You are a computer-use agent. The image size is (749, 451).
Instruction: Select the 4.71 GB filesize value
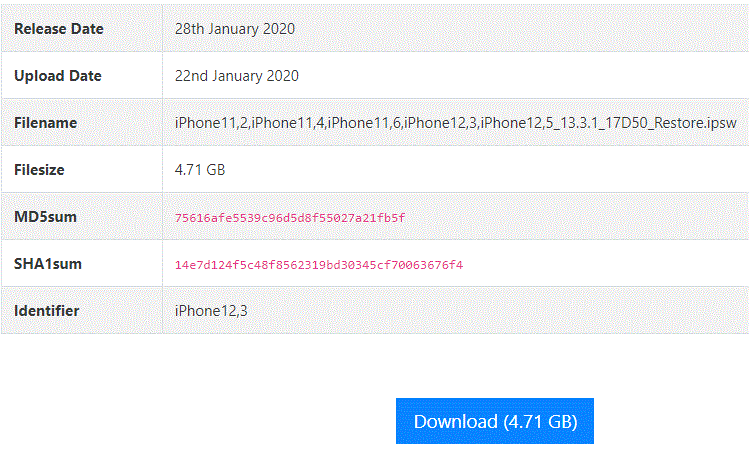(x=200, y=170)
